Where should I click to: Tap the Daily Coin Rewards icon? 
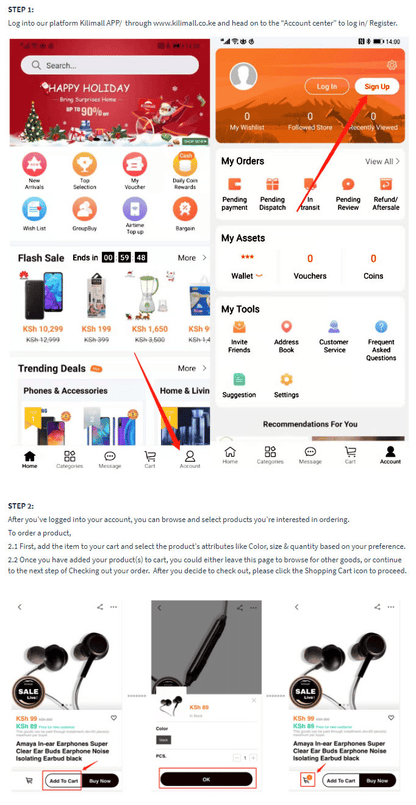(x=185, y=165)
